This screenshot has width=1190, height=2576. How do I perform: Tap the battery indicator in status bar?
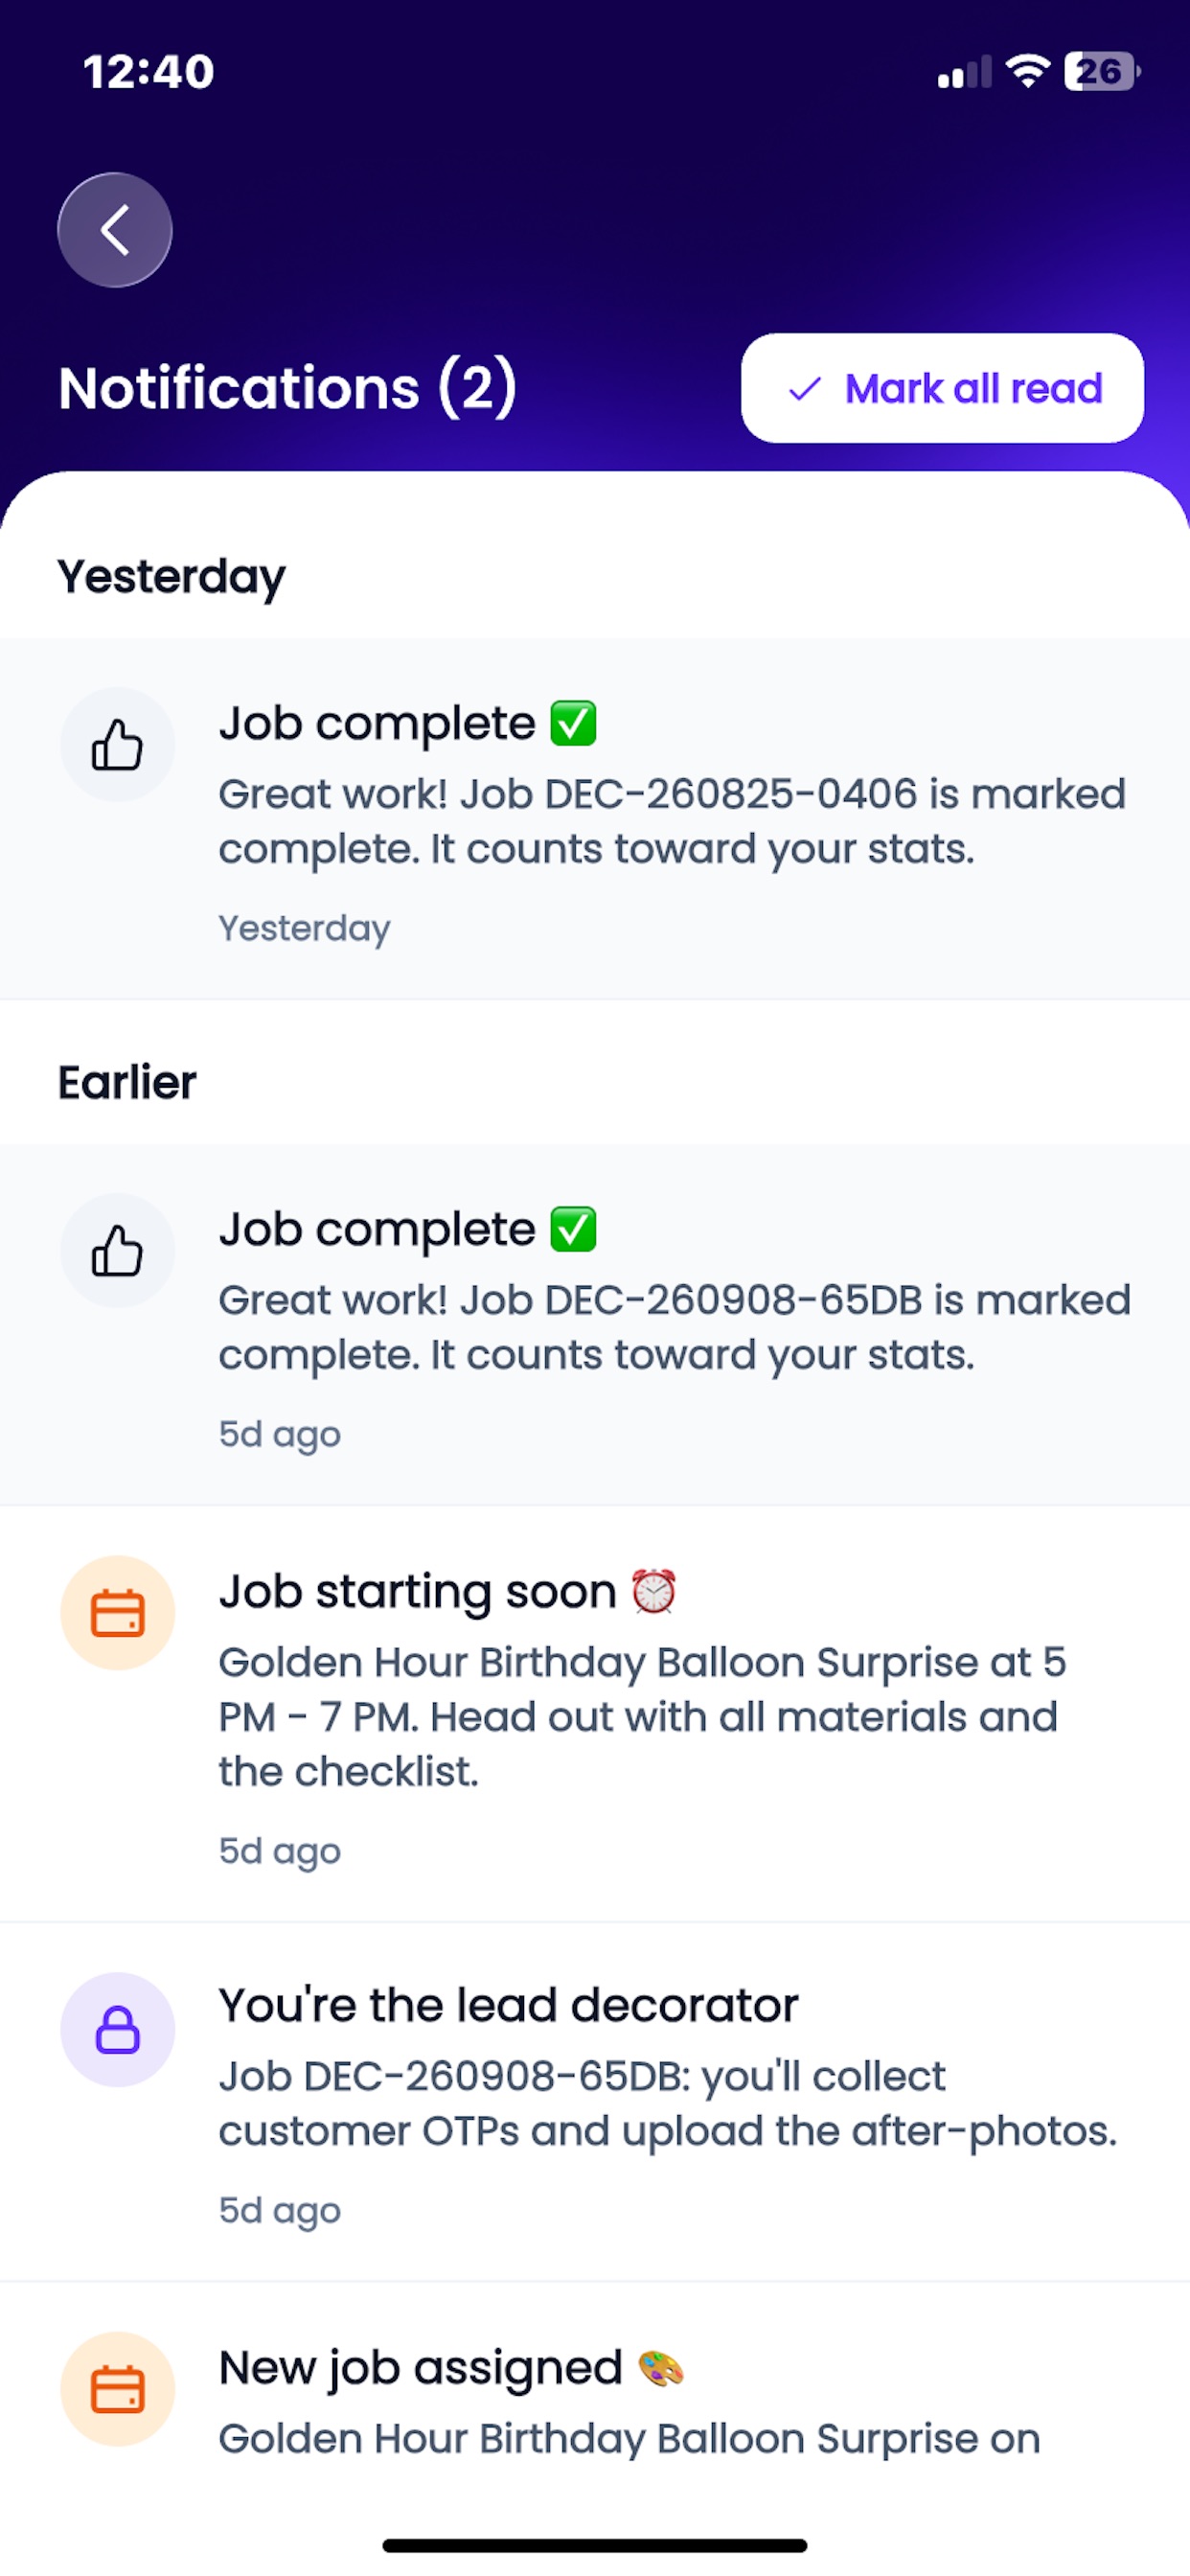(1102, 71)
